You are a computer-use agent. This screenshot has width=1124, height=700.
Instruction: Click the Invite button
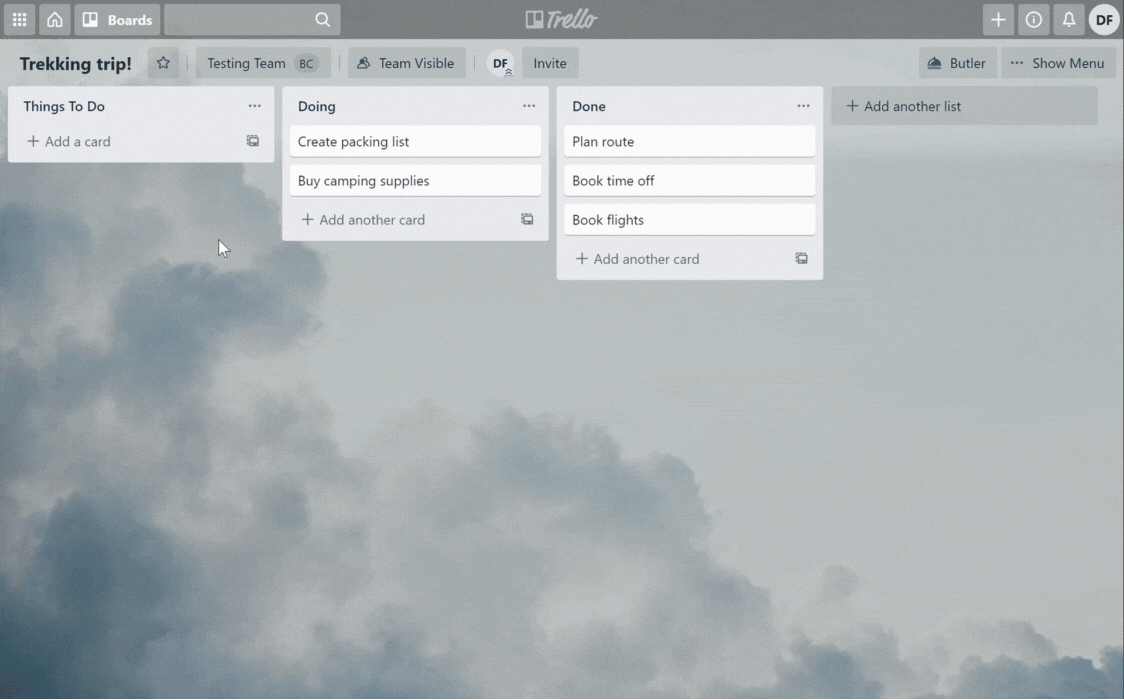tap(550, 62)
